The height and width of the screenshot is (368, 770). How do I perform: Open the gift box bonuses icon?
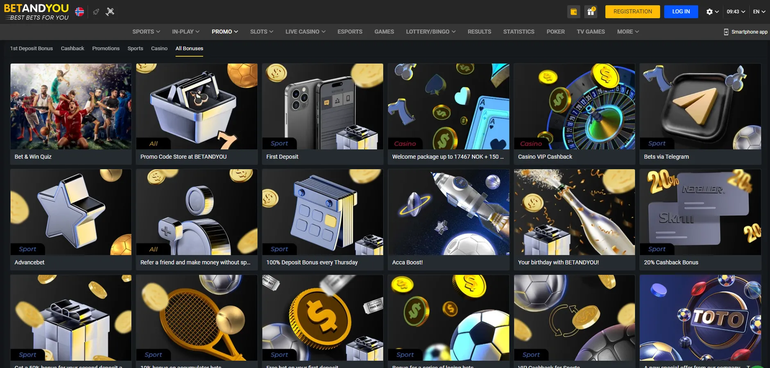click(591, 12)
